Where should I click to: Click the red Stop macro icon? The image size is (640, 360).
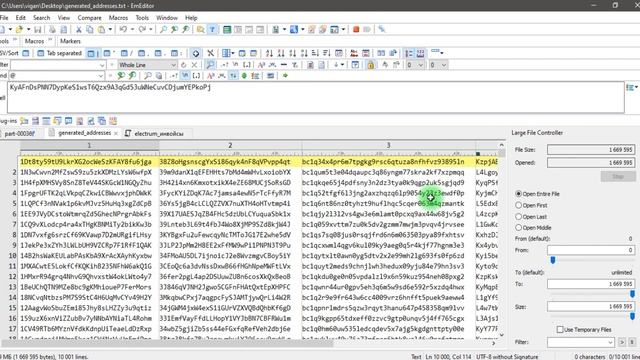click(356, 29)
